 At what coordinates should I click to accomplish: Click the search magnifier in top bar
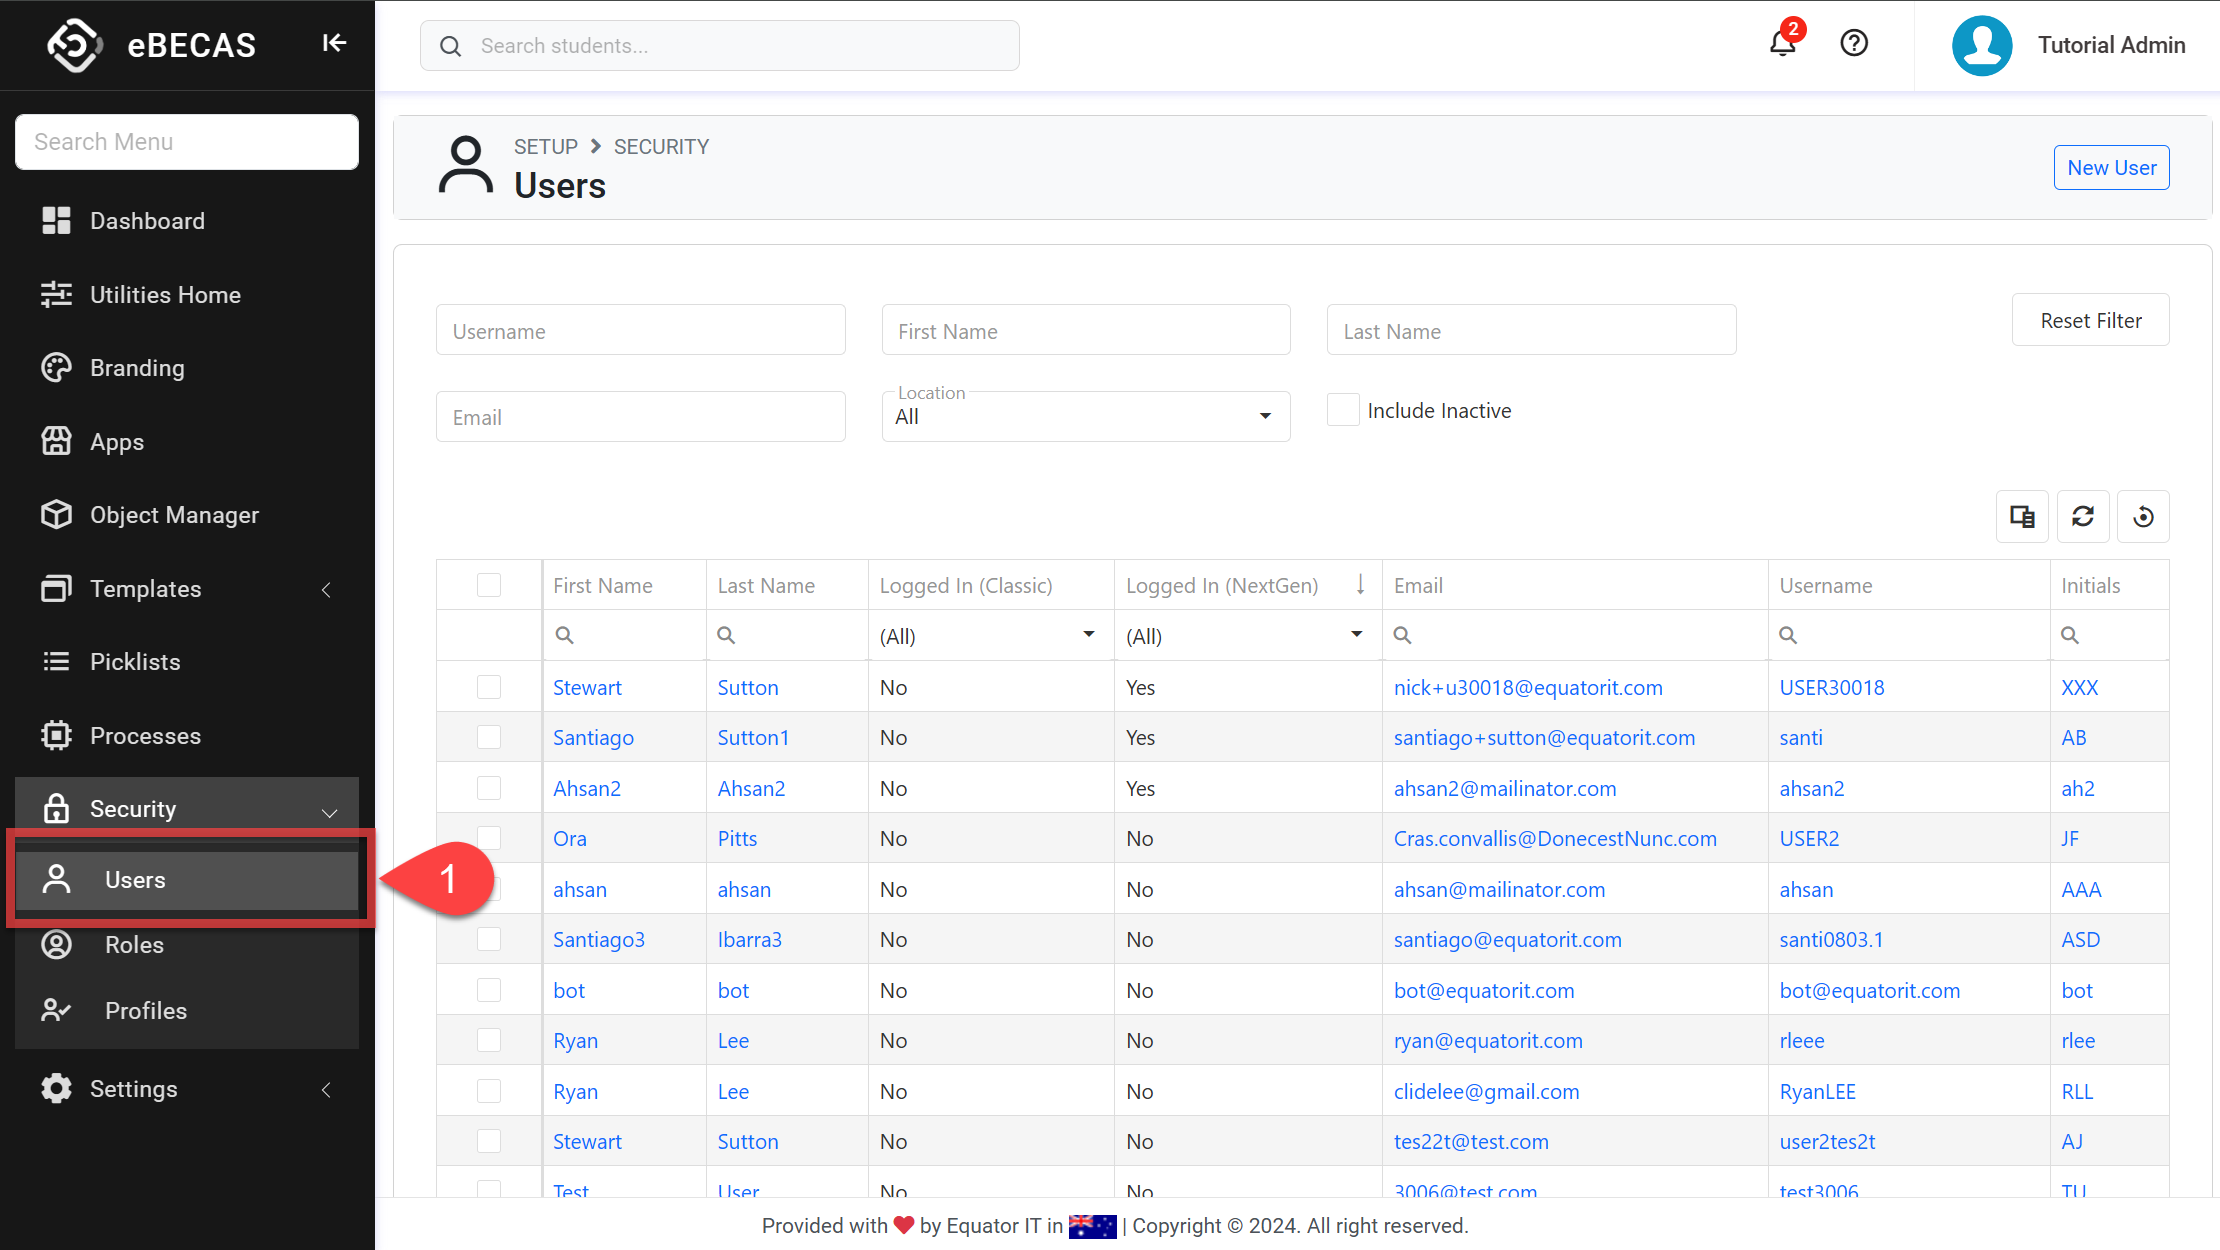451,46
